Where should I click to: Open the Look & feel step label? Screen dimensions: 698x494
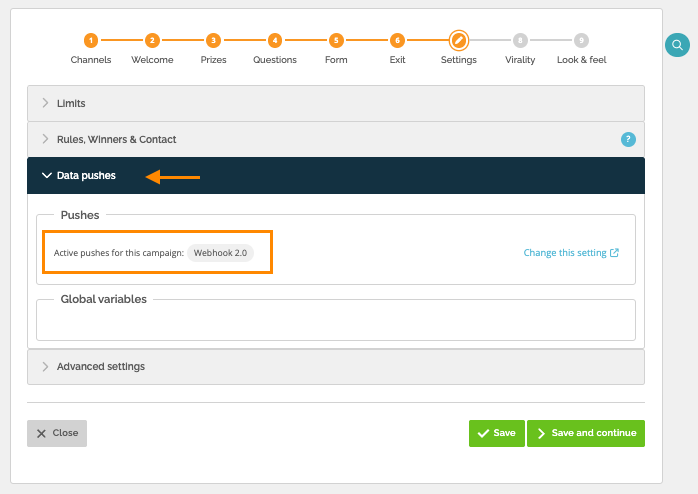[x=581, y=60]
